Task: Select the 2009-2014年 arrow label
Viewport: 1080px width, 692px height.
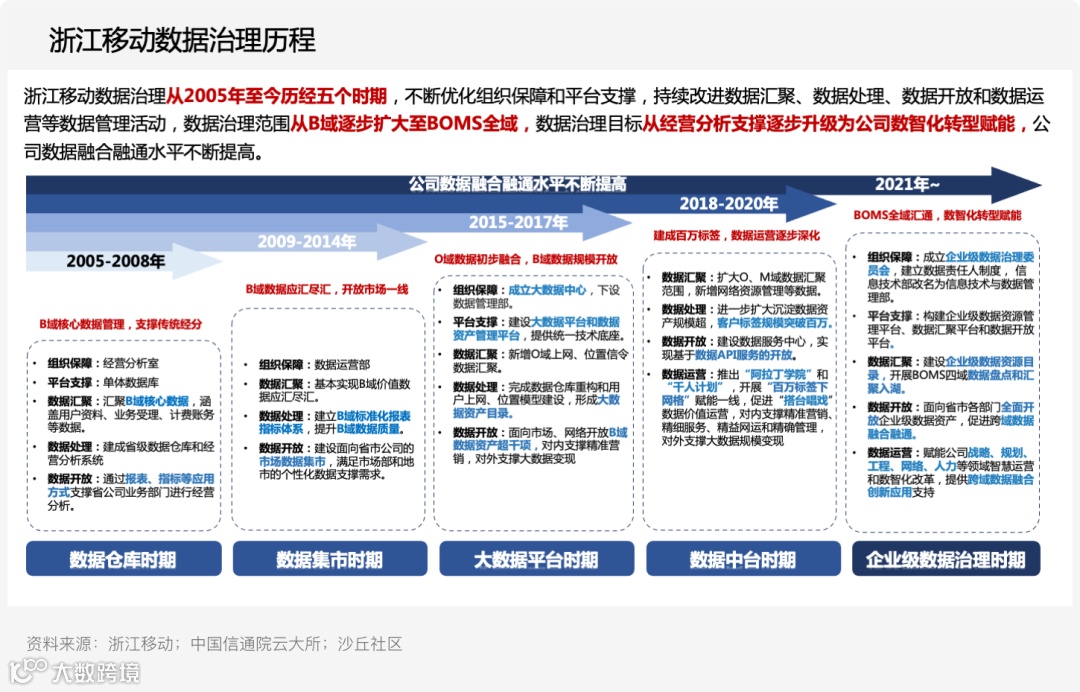Action: pyautogui.click(x=307, y=242)
